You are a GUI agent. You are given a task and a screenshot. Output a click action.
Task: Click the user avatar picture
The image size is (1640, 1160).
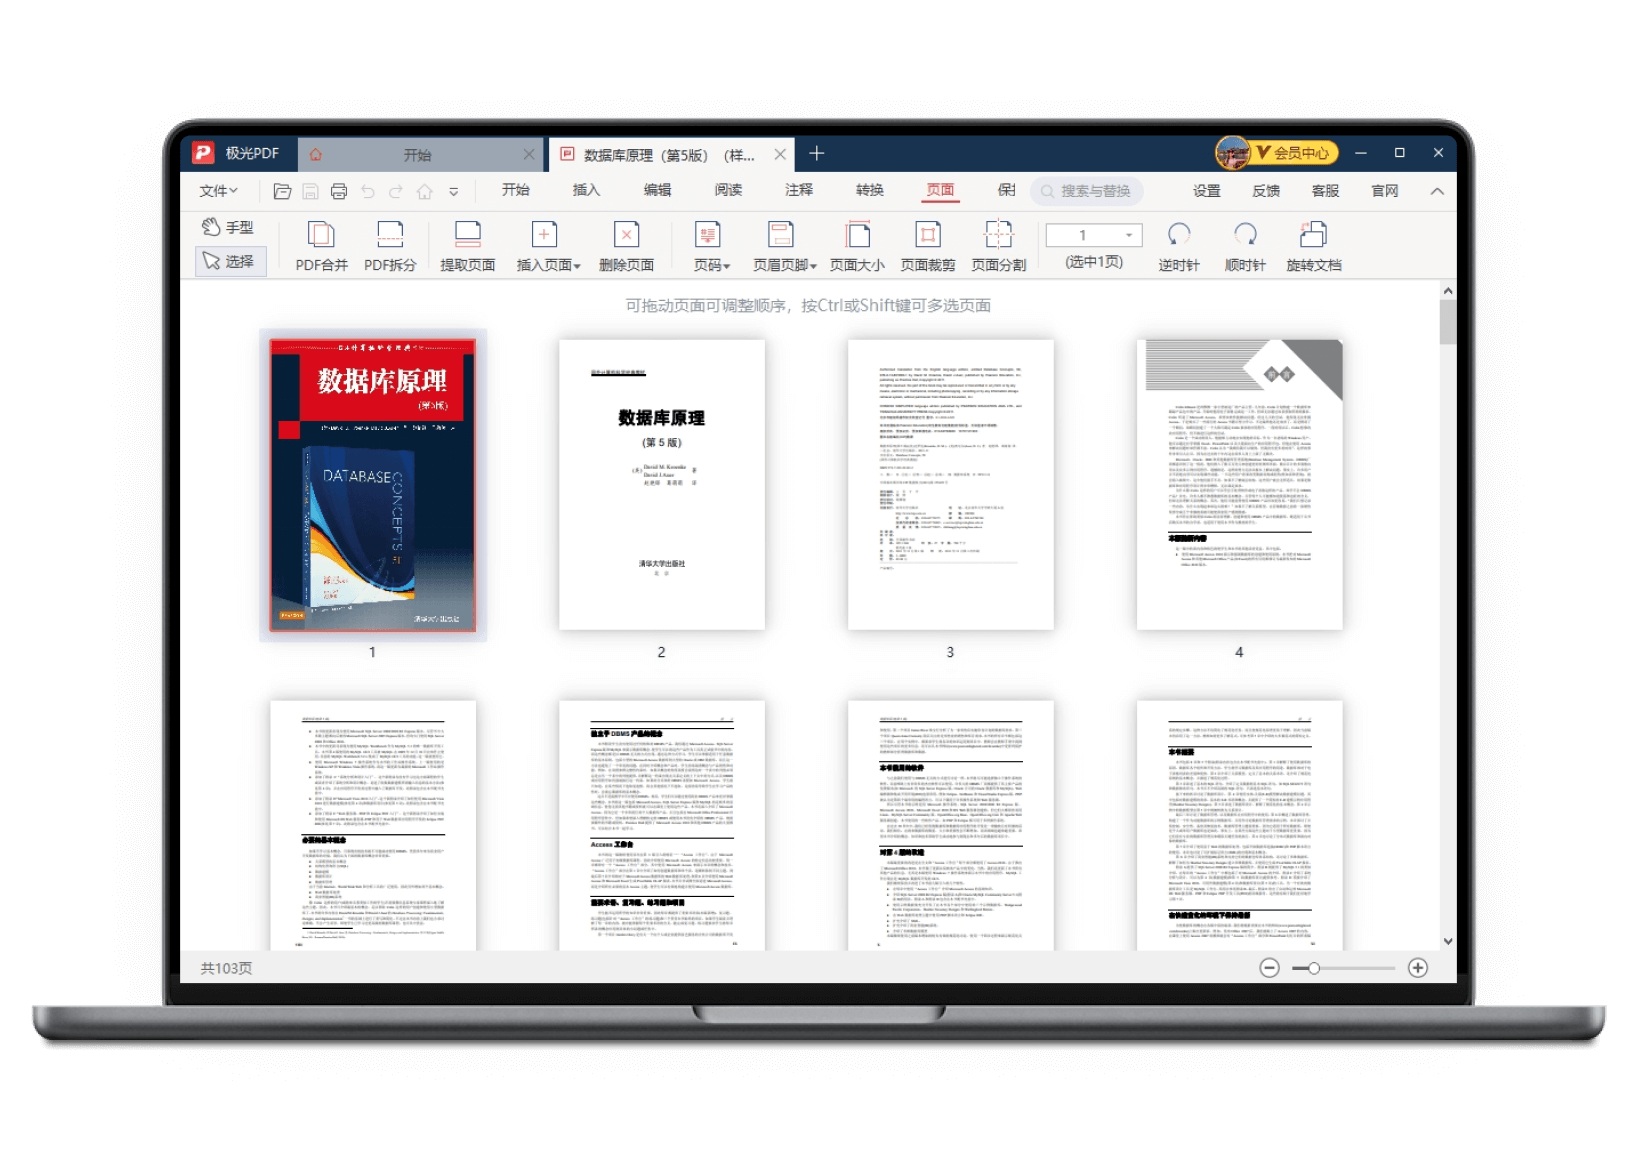1232,152
